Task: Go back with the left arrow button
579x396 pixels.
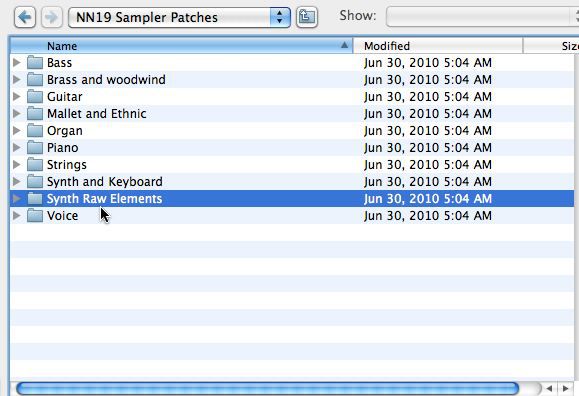Action: click(25, 17)
